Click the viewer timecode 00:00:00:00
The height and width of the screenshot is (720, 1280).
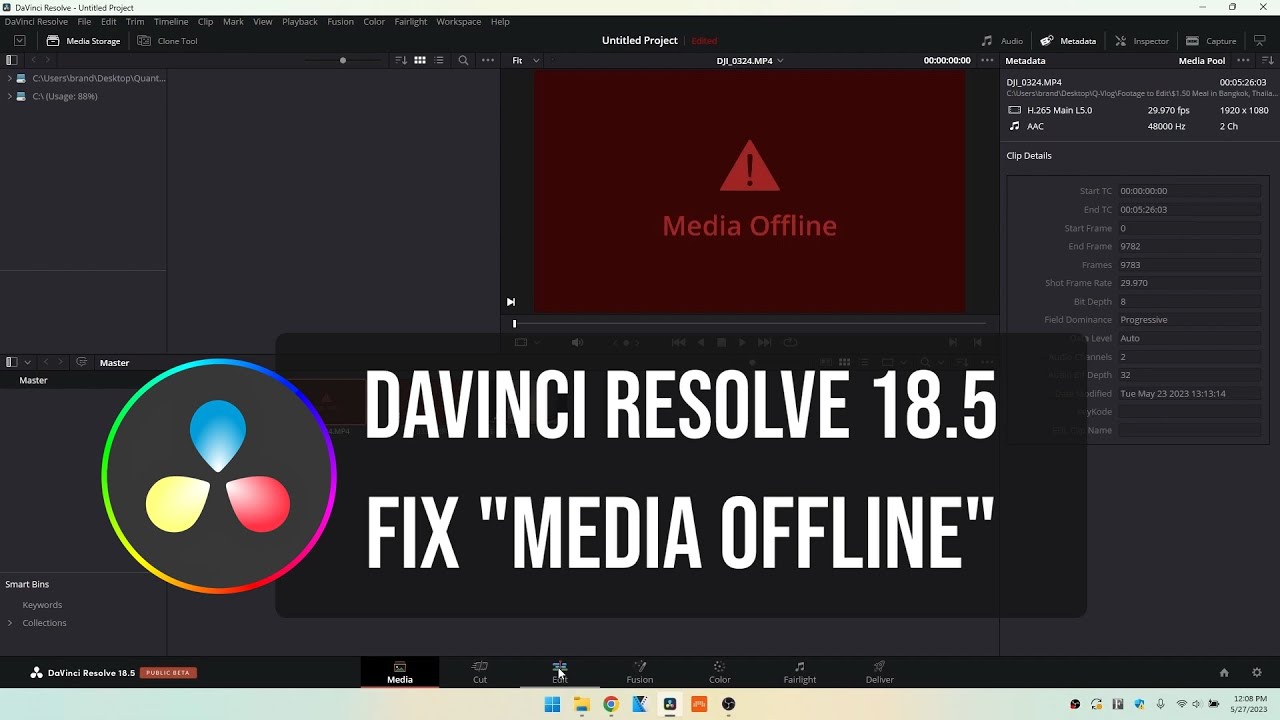point(947,60)
